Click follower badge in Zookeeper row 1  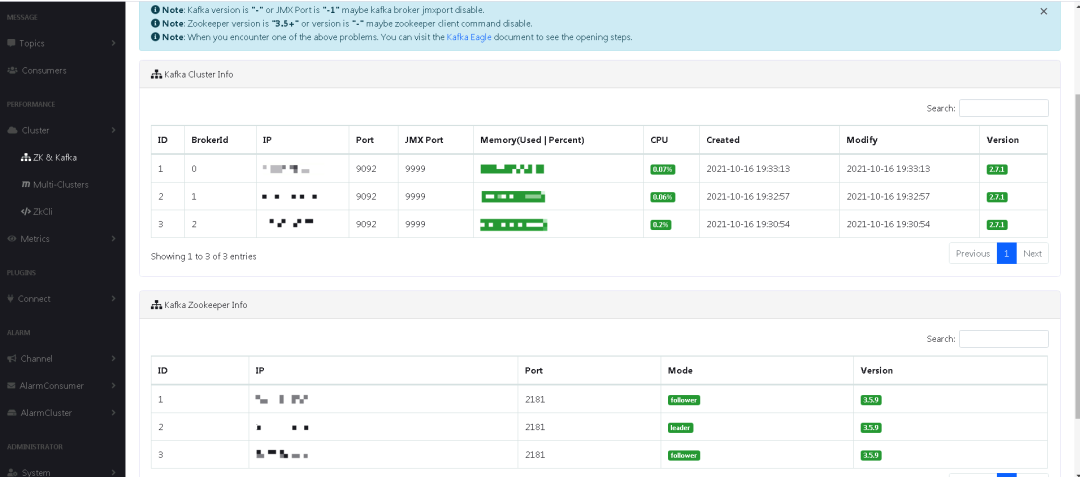pyautogui.click(x=684, y=400)
